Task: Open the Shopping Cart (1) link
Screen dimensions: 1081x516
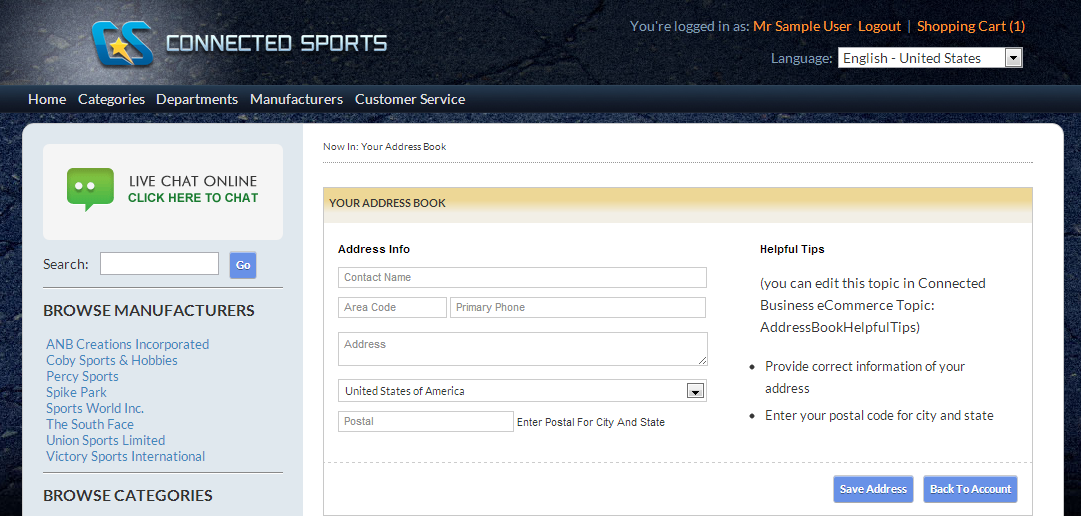Action: [970, 26]
